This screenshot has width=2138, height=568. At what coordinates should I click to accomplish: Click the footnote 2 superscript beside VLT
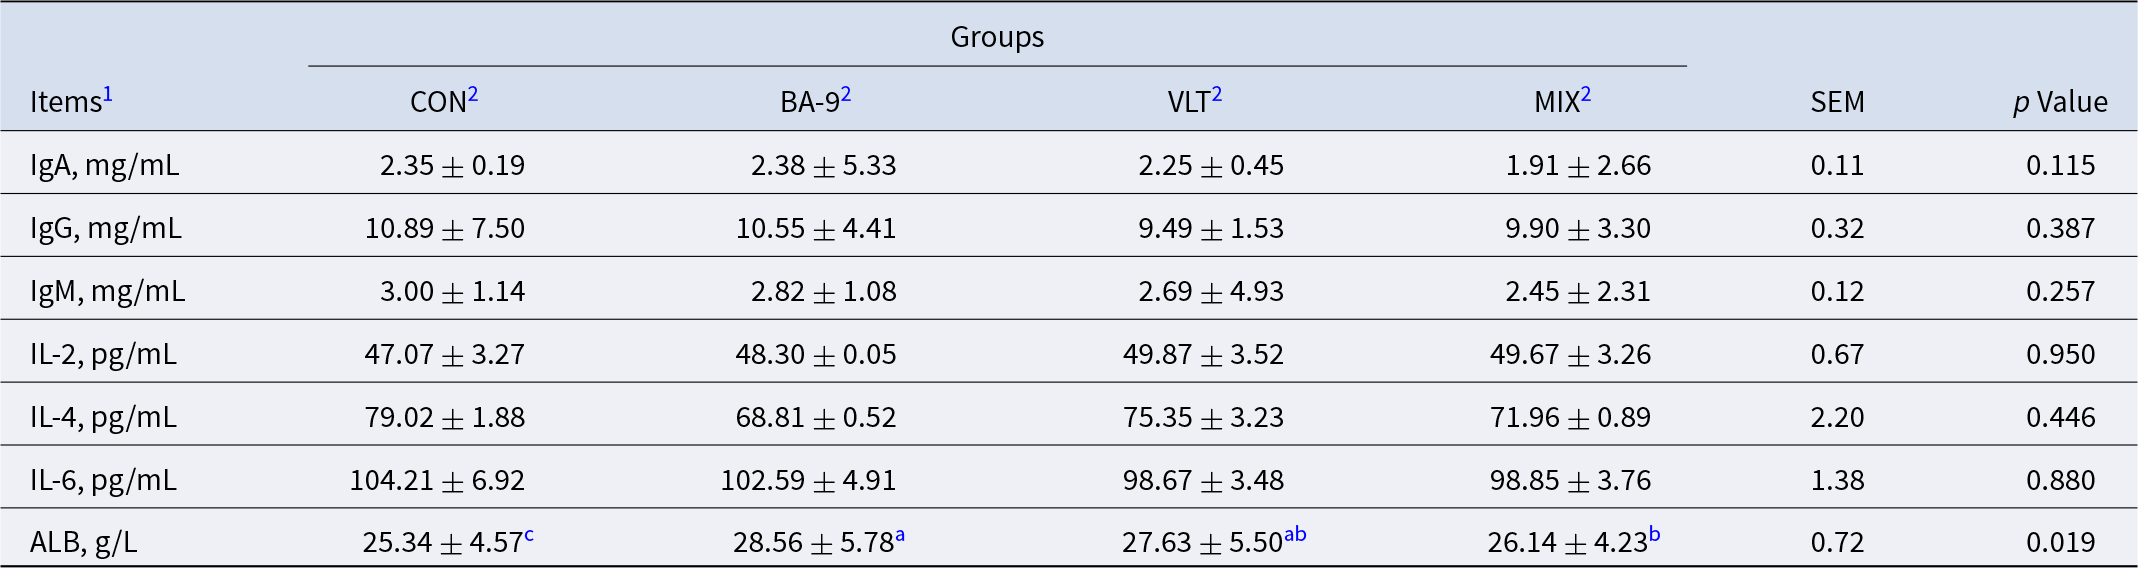pyautogui.click(x=1217, y=95)
